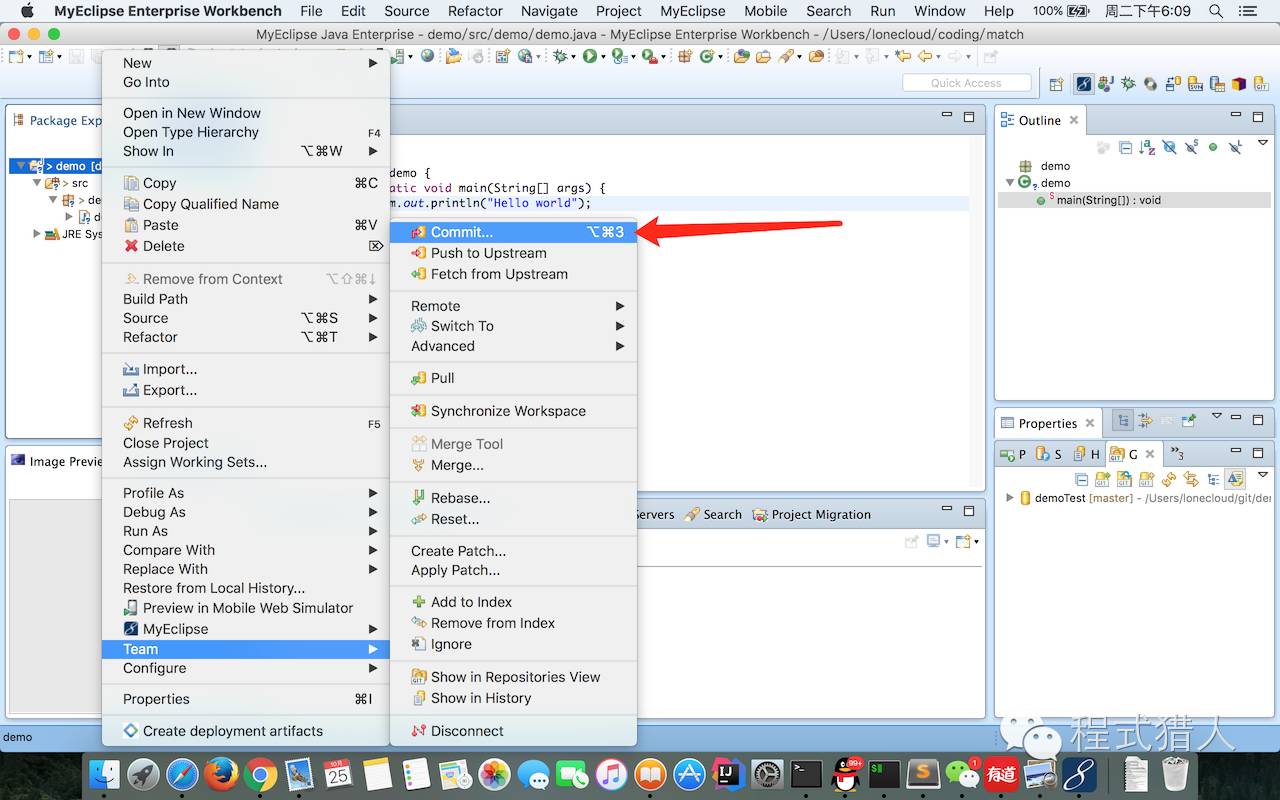Click Create new Git repository icon
Screen dimensions: 1280x800
pos(1146,480)
